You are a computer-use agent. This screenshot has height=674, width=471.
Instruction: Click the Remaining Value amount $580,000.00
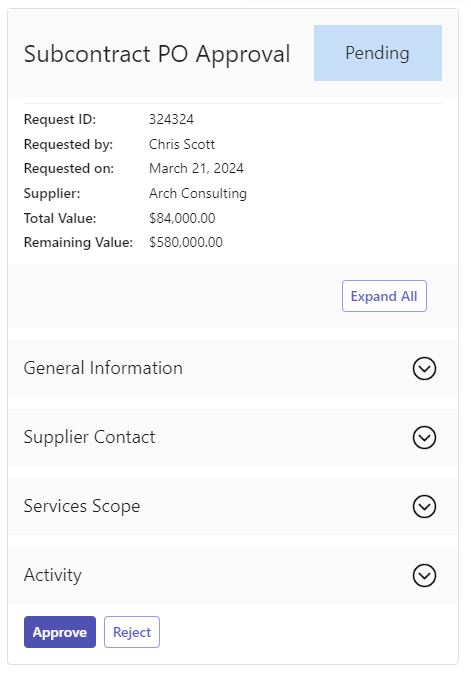point(186,242)
